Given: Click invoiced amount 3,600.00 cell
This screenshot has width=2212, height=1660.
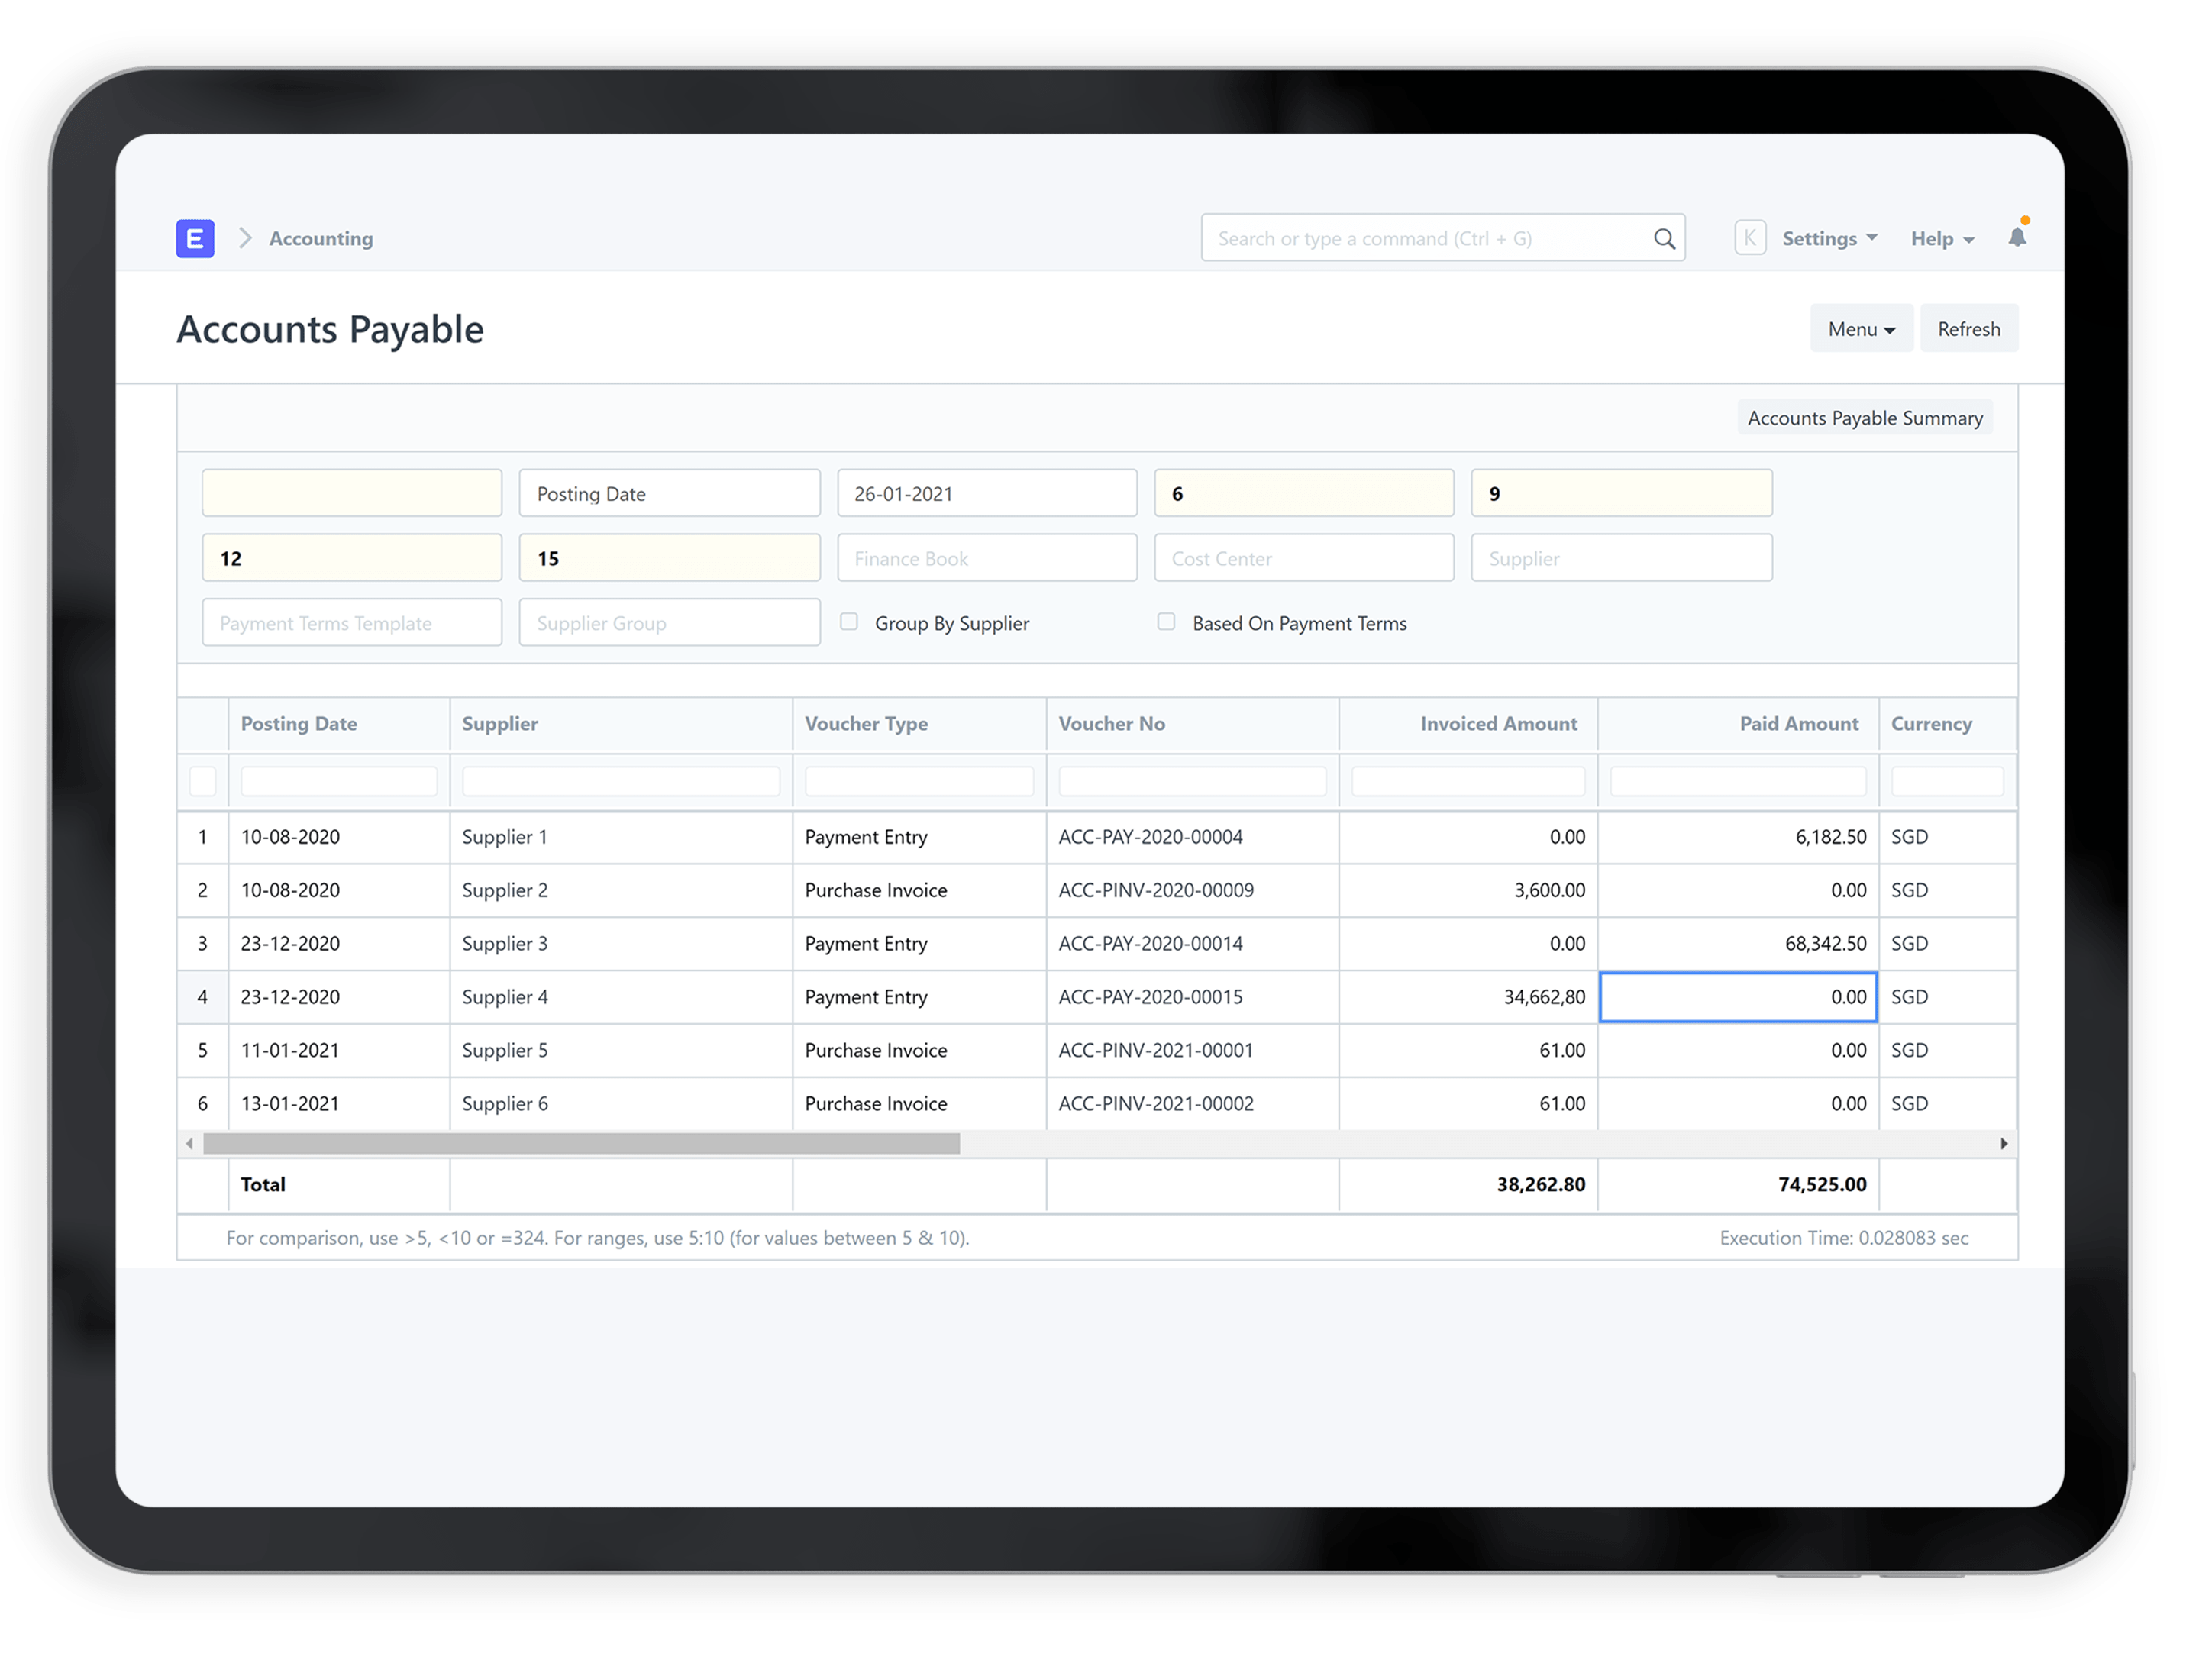Looking at the screenshot, I should point(1468,890).
